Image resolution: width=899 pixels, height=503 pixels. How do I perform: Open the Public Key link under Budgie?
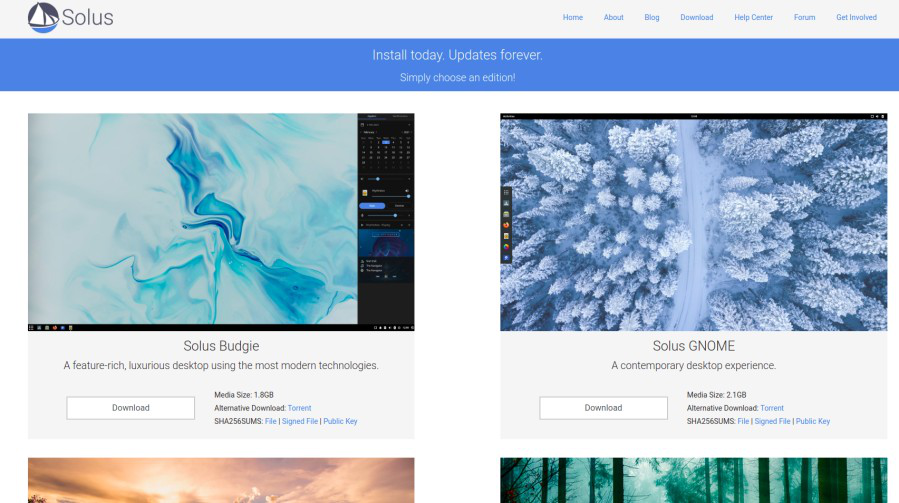(x=340, y=421)
